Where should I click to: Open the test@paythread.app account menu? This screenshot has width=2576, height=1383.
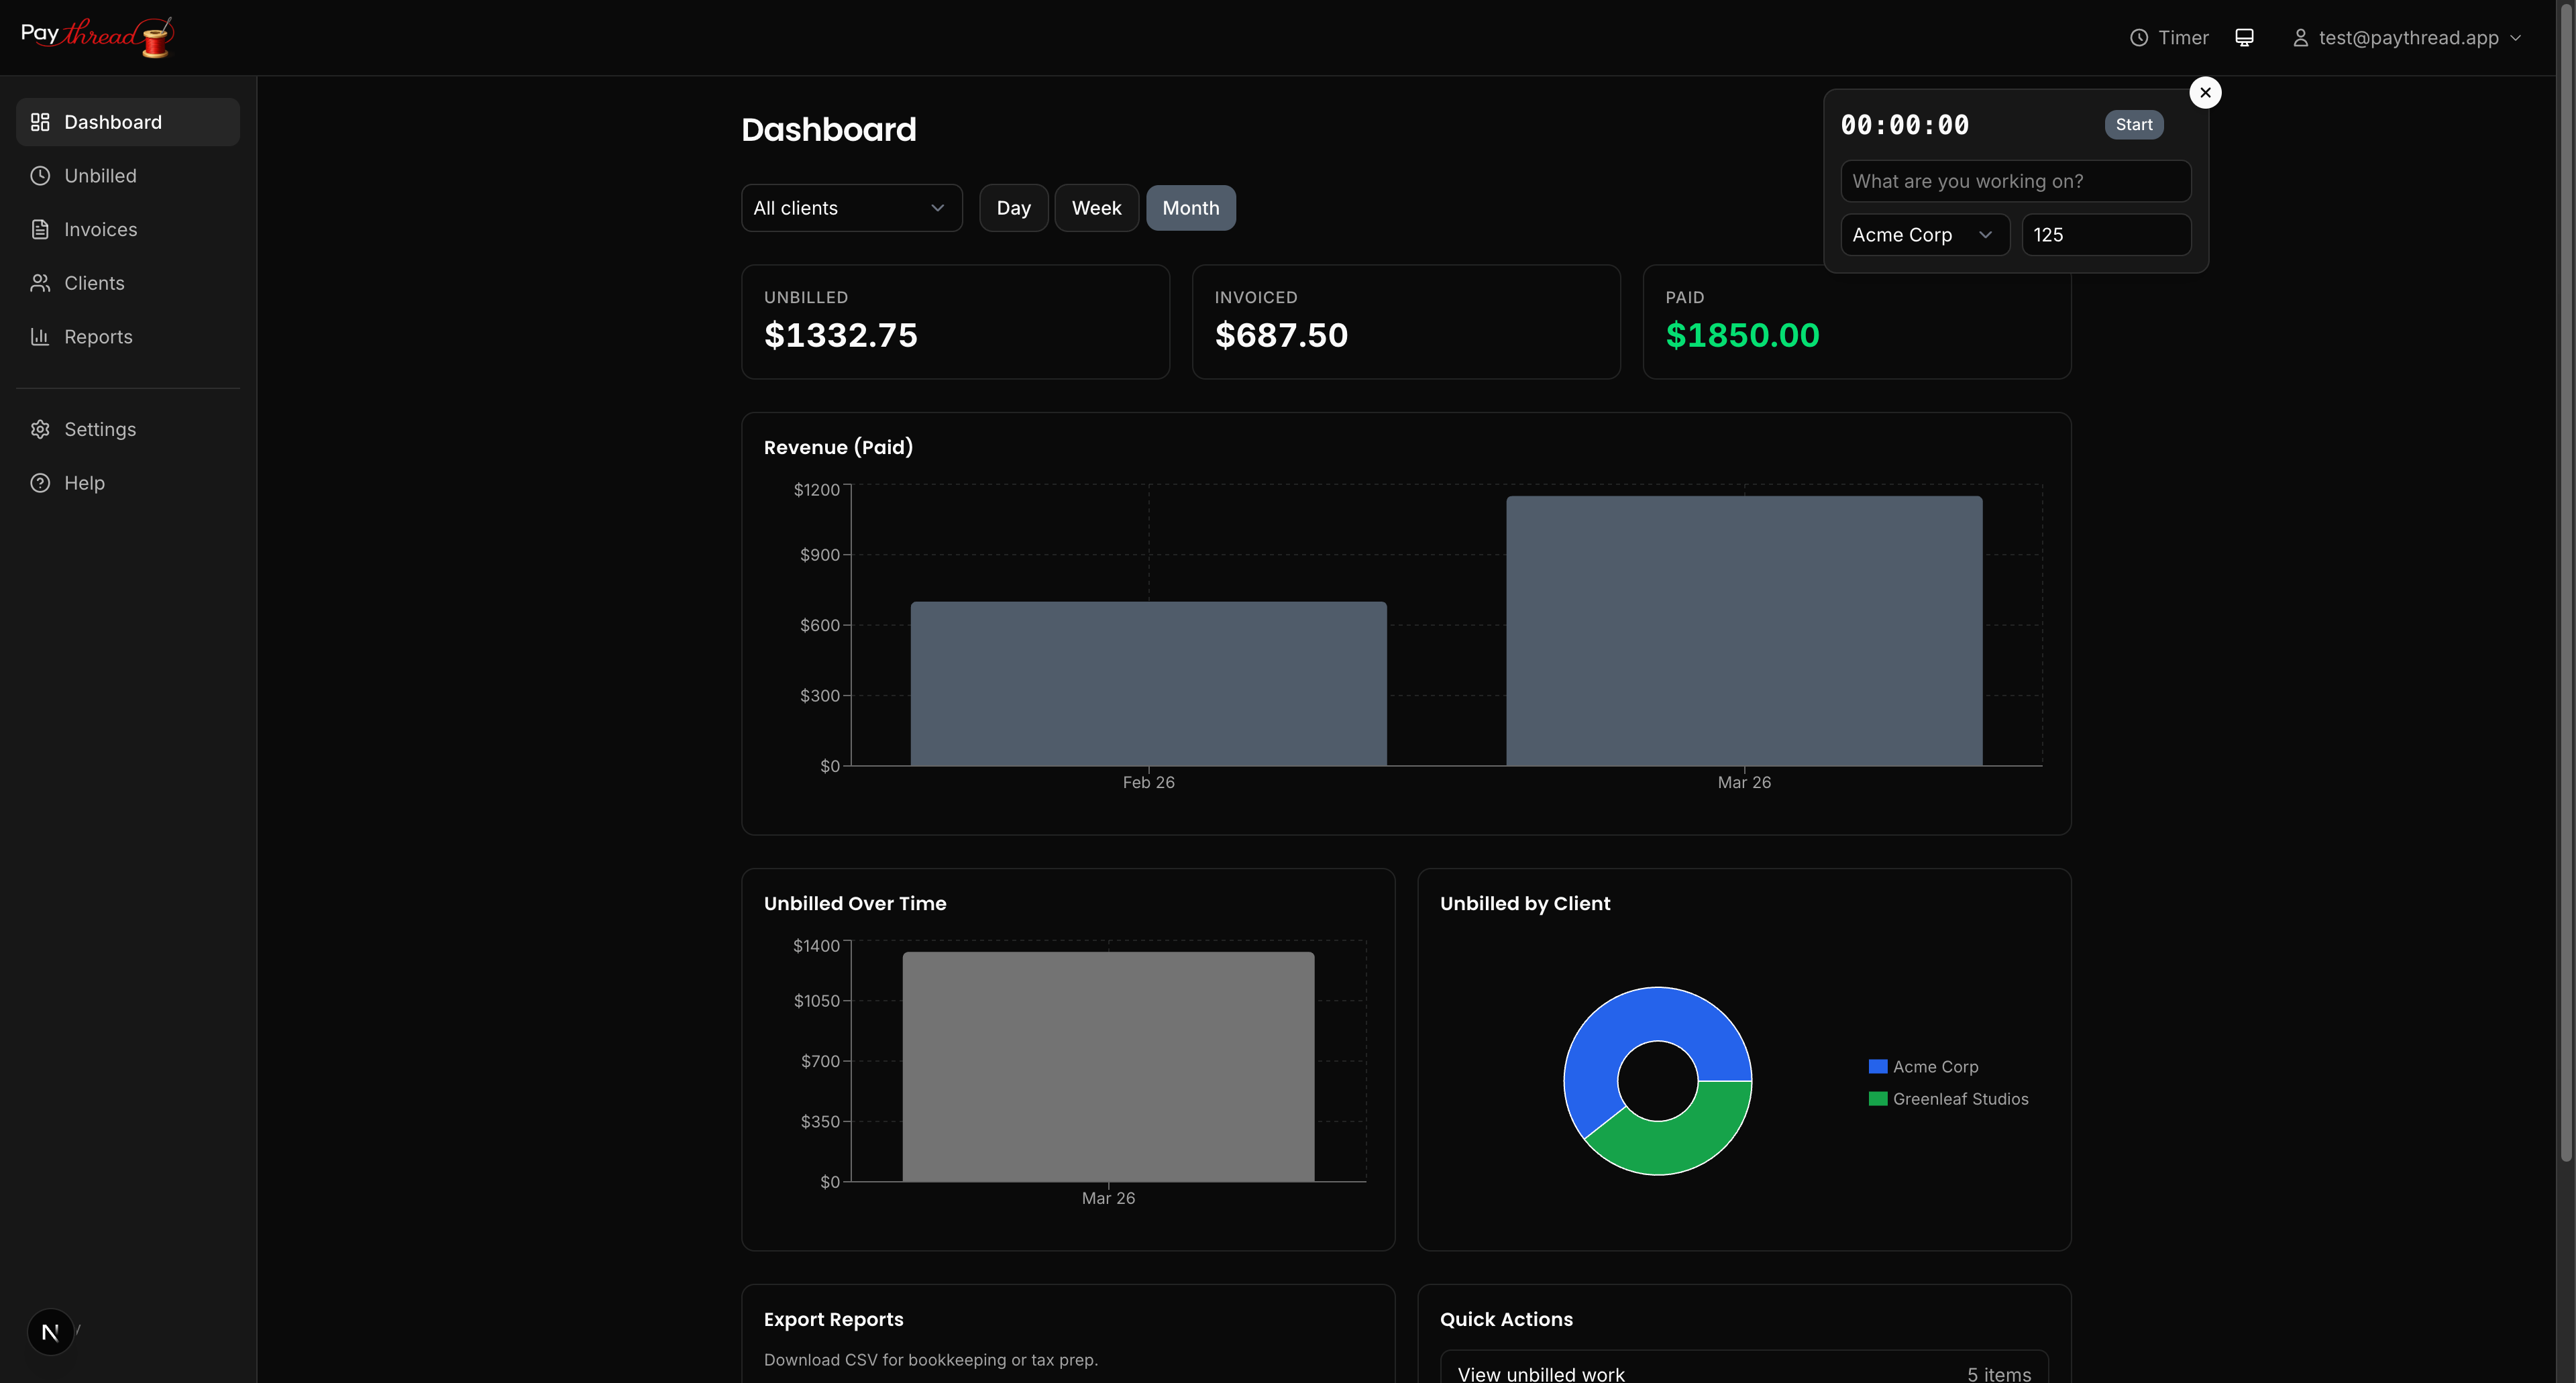2407,38
